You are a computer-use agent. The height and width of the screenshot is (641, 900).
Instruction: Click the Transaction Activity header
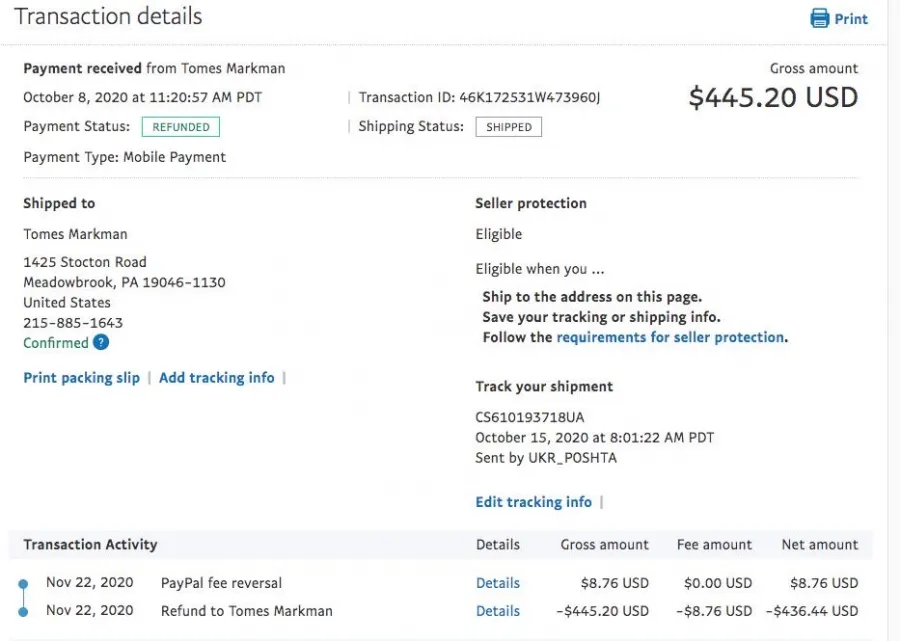(90, 545)
